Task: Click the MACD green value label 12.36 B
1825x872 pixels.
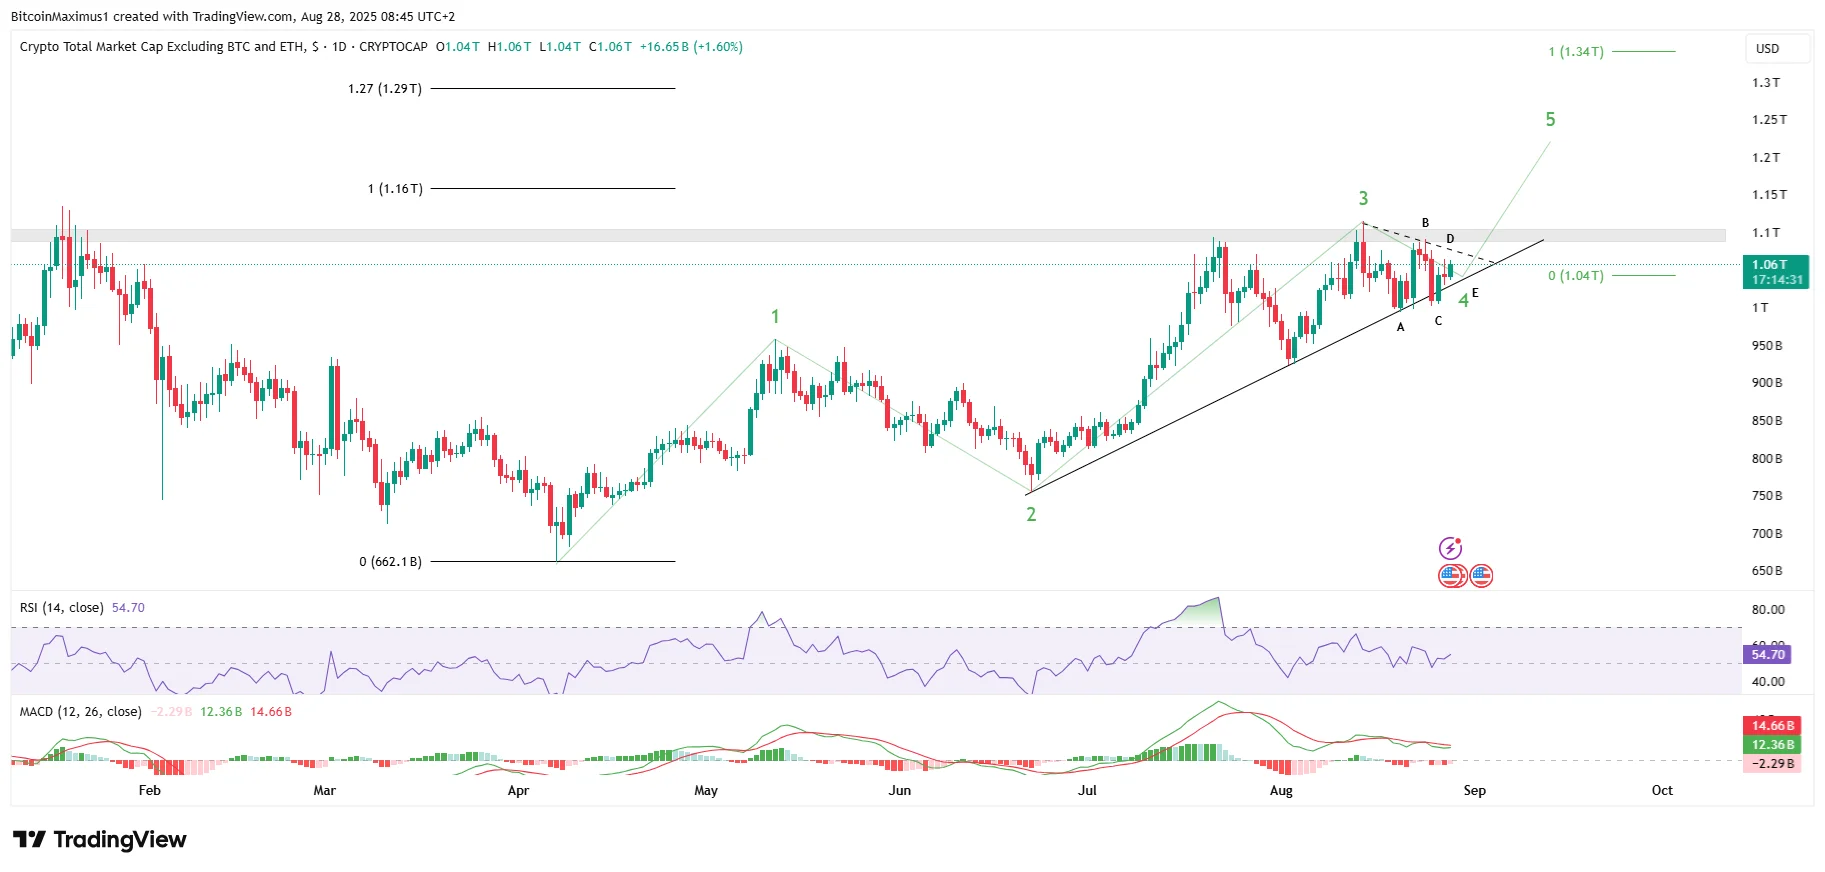Action: click(x=1774, y=745)
